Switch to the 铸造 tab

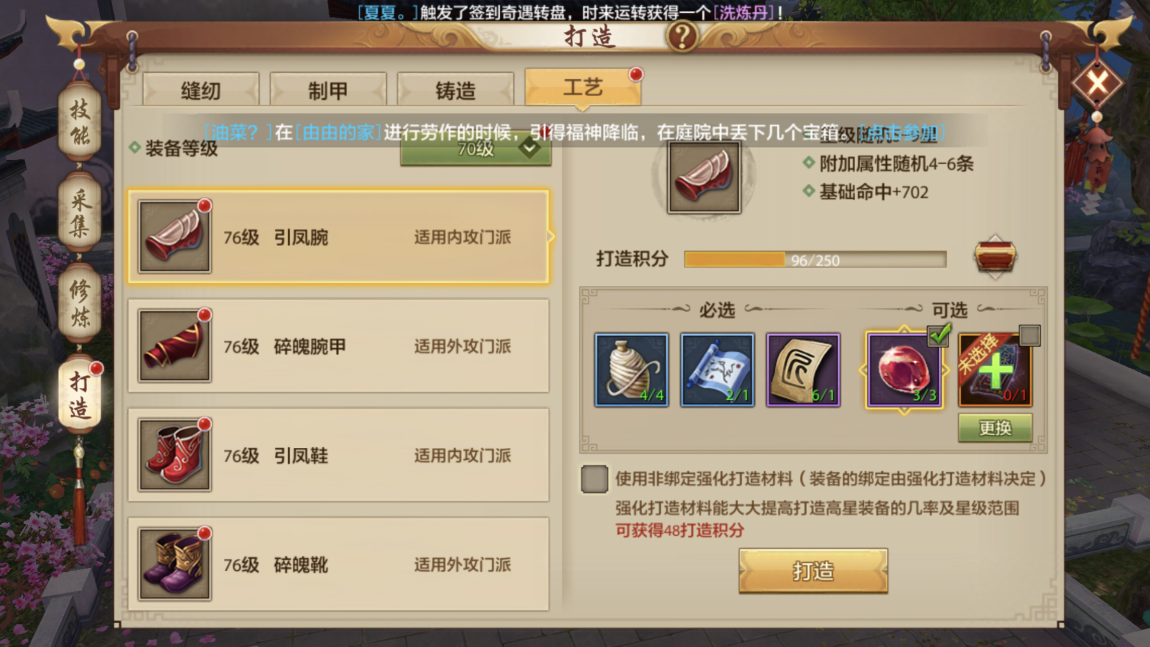coord(455,89)
